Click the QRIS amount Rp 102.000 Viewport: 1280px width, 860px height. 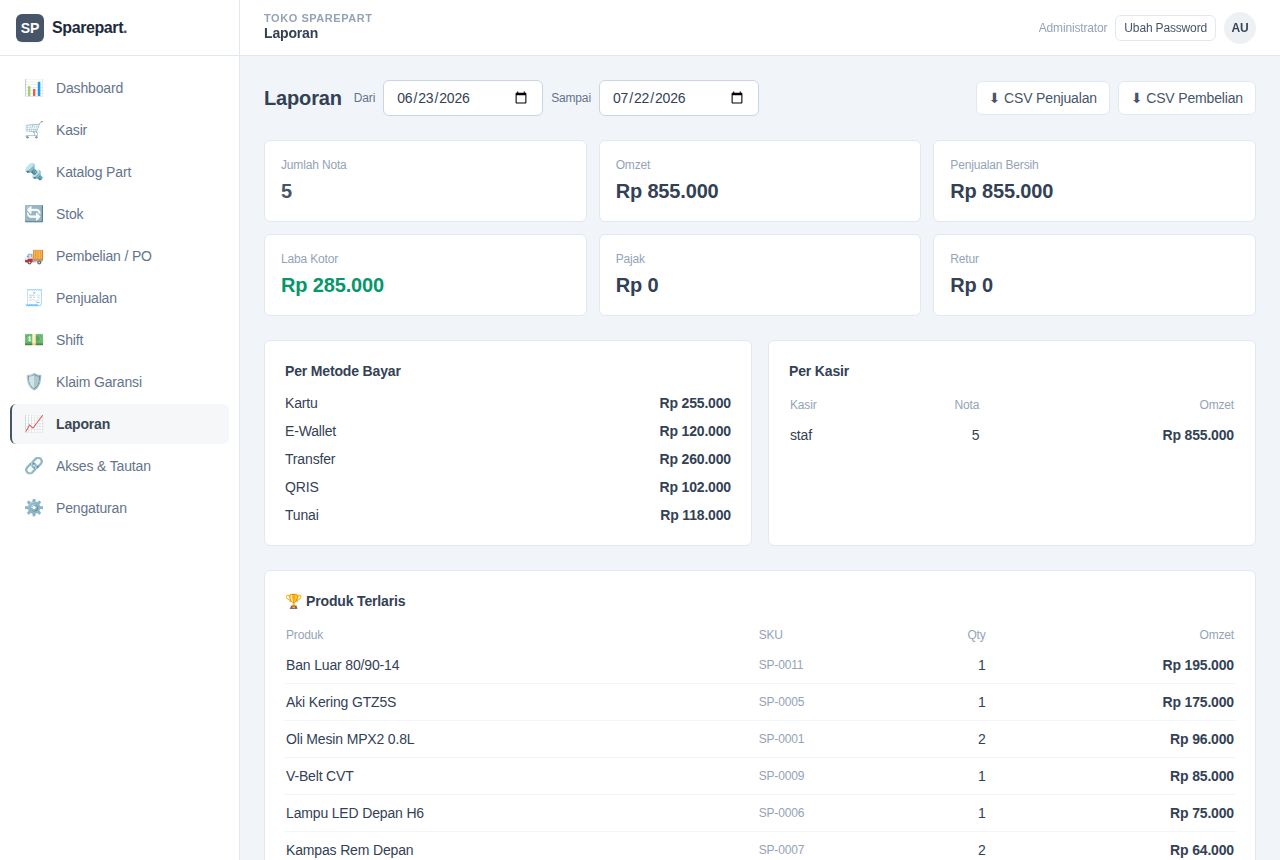[695, 487]
